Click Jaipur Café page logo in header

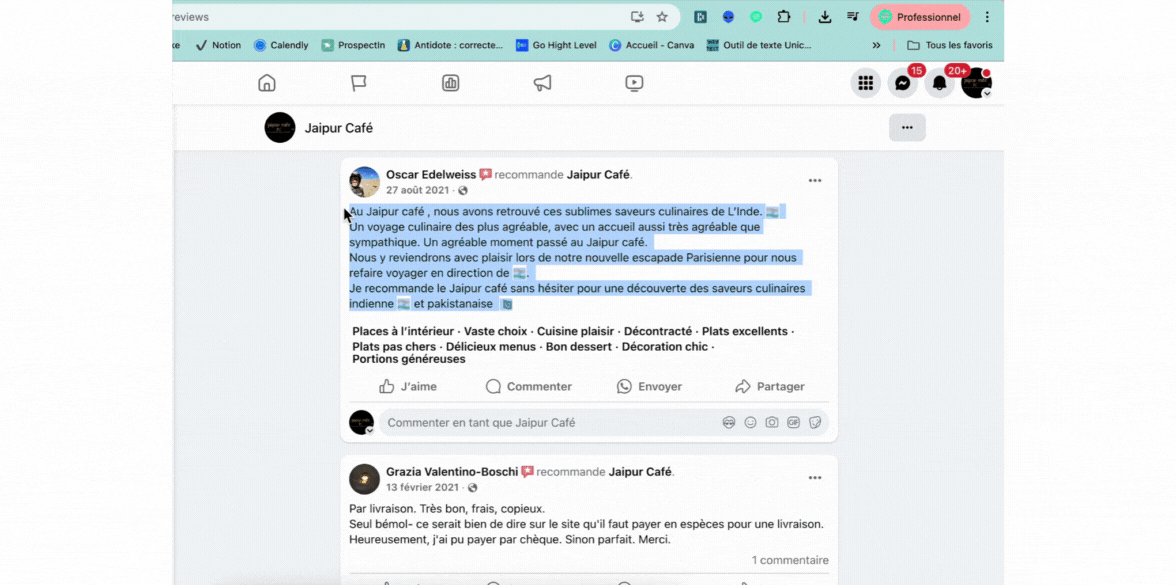click(280, 128)
